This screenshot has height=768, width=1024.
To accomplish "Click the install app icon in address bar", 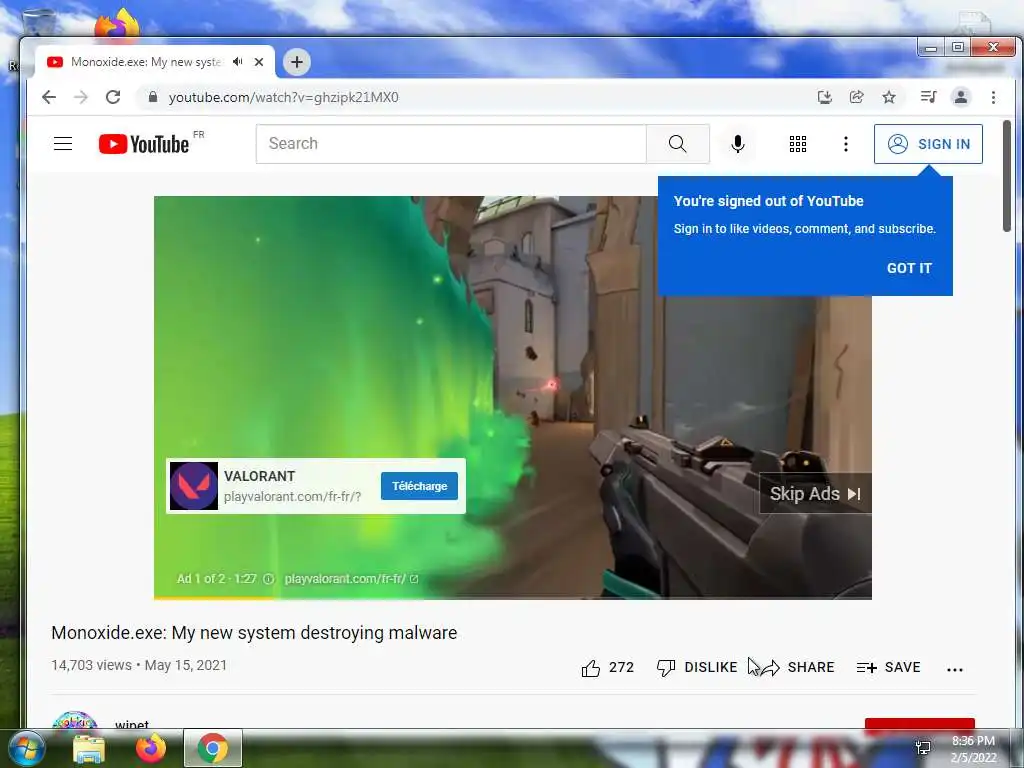I will click(825, 97).
